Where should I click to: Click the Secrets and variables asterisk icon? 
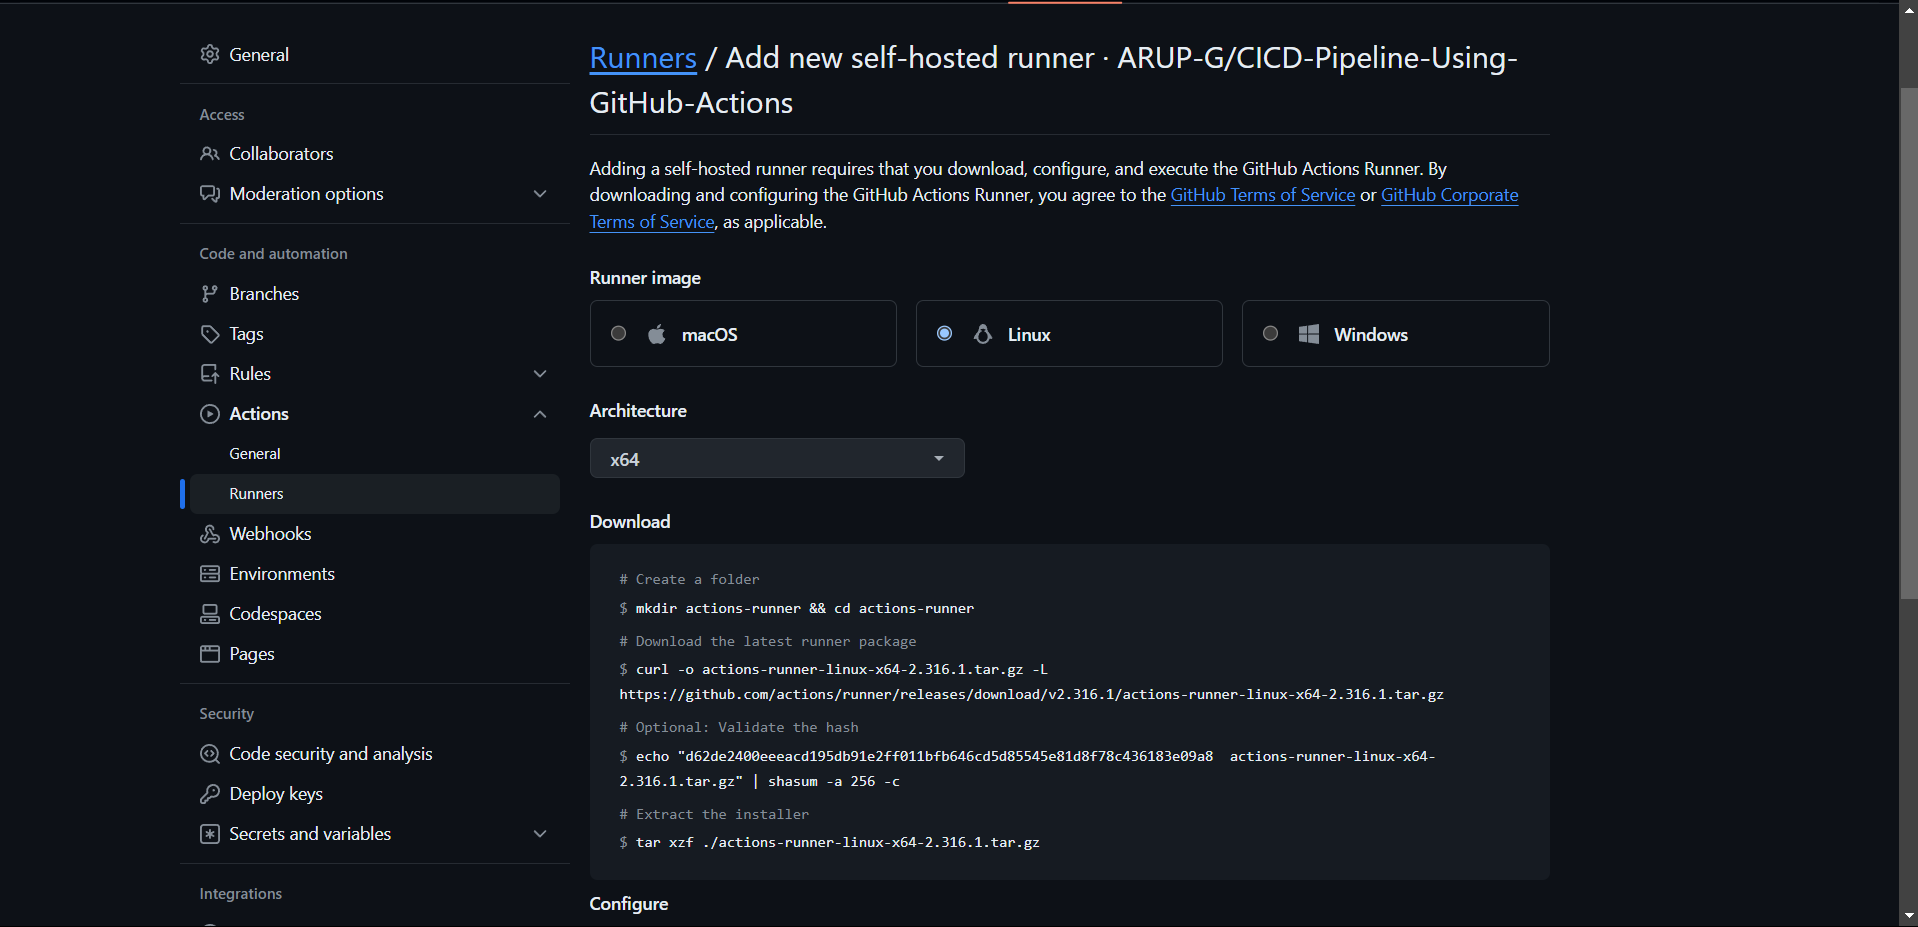(x=209, y=834)
